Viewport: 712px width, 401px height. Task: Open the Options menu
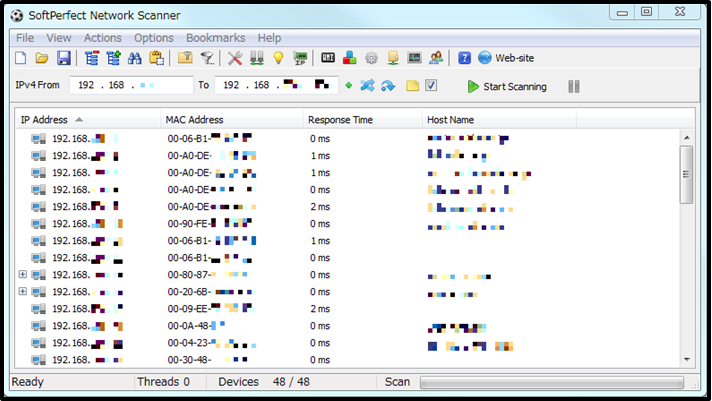coord(153,38)
